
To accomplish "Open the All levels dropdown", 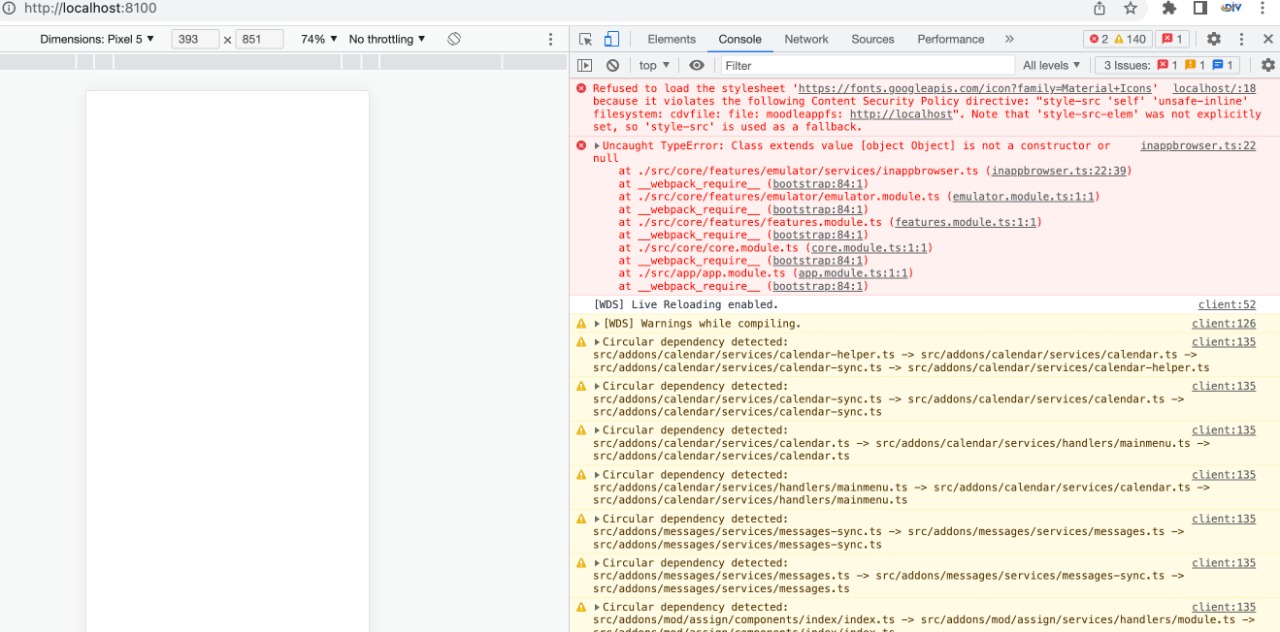I will 1052,65.
